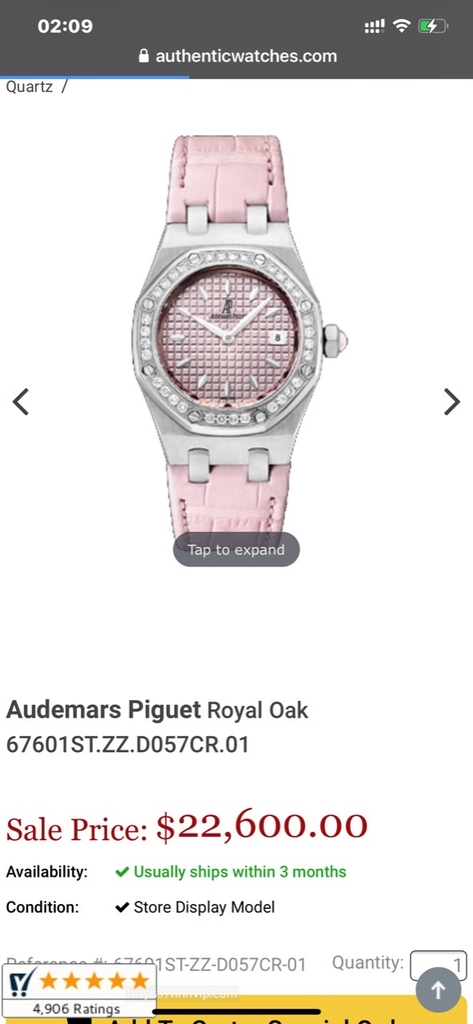473x1024 pixels.
Task: Tap the scroll-to-top arrow button
Action: [438, 990]
